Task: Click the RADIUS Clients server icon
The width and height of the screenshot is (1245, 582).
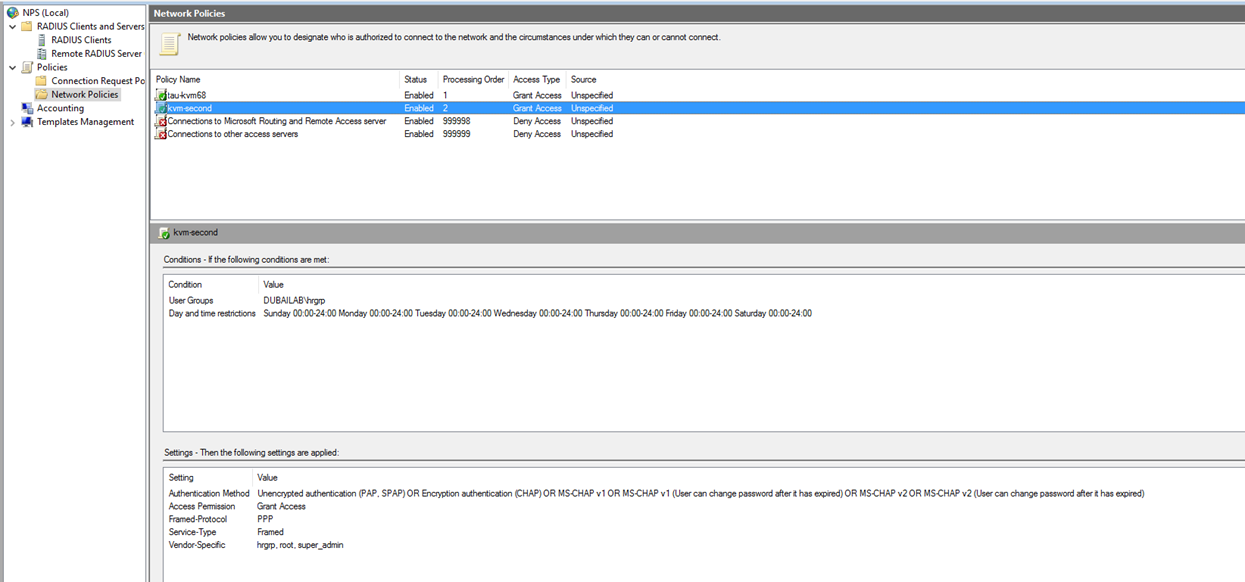Action: pyautogui.click(x=42, y=40)
